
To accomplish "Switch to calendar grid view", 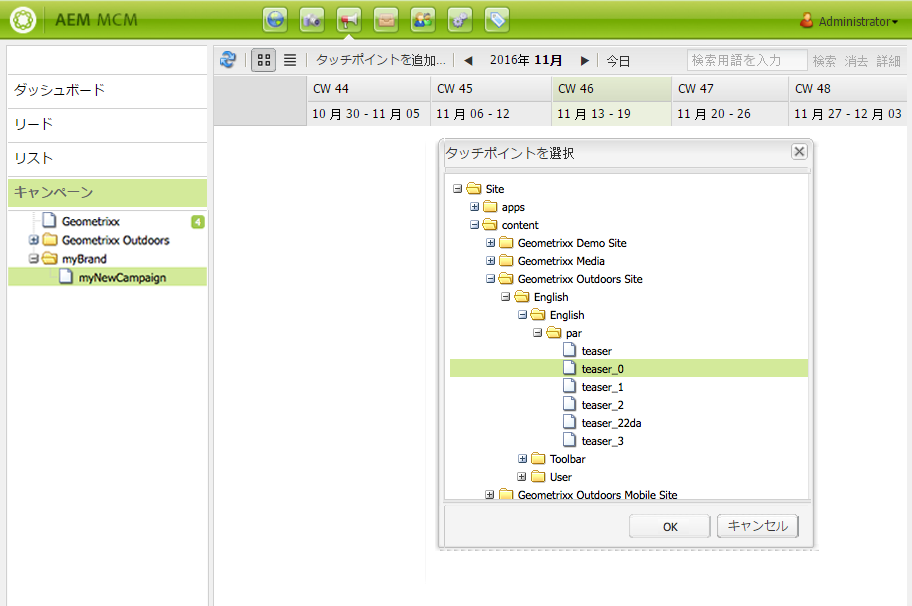I will point(263,60).
